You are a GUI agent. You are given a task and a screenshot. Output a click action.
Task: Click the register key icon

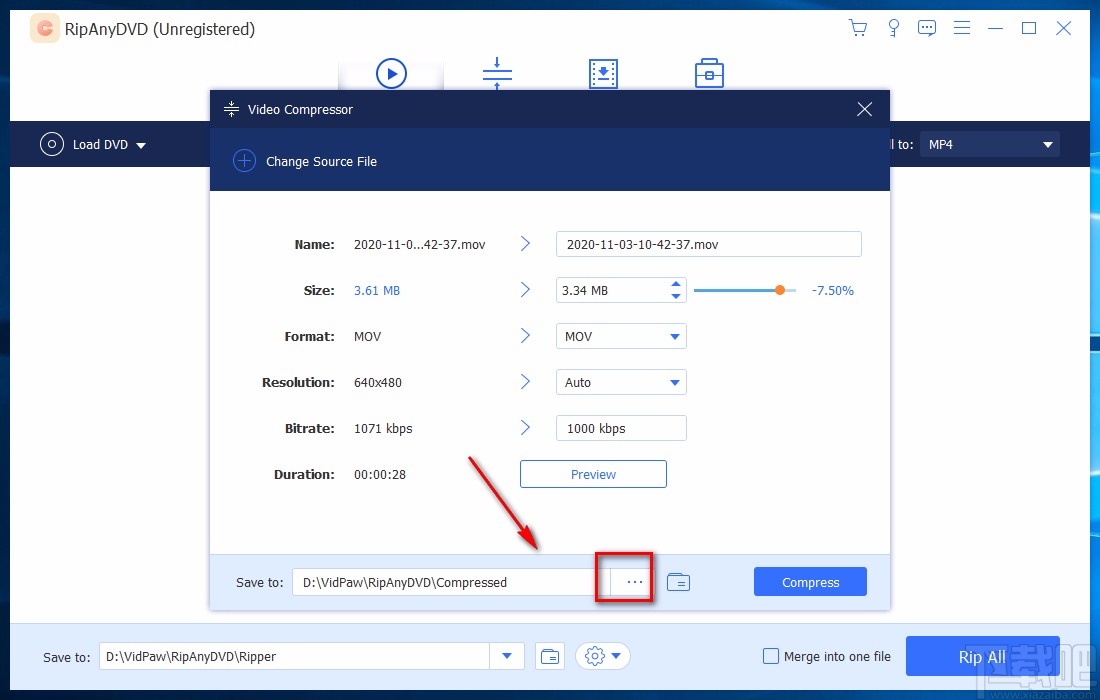pos(893,28)
